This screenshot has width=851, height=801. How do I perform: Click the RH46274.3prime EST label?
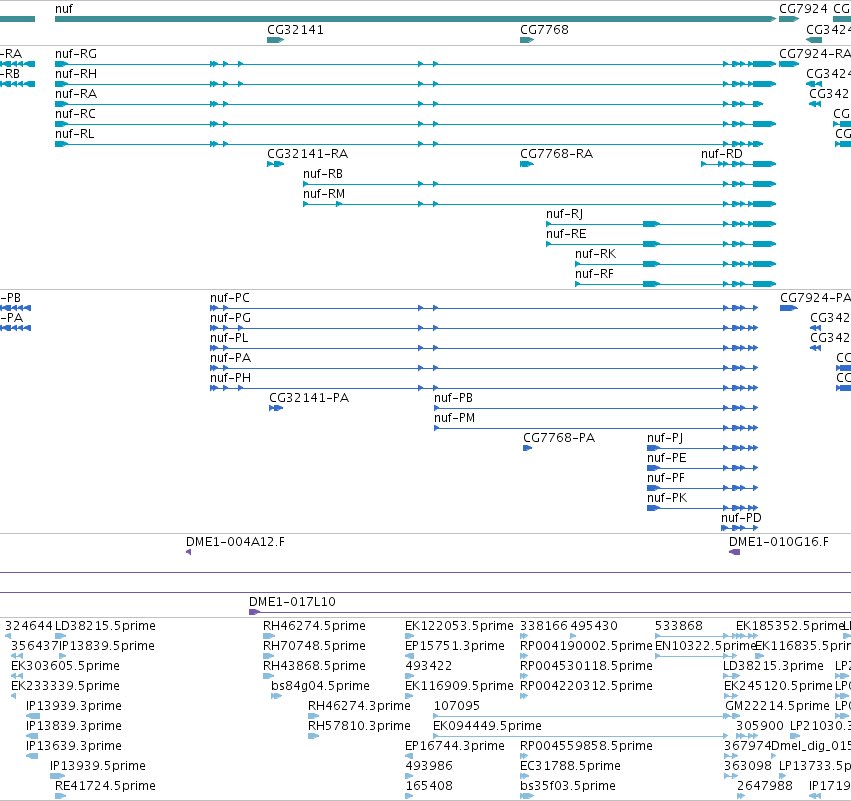click(x=359, y=706)
